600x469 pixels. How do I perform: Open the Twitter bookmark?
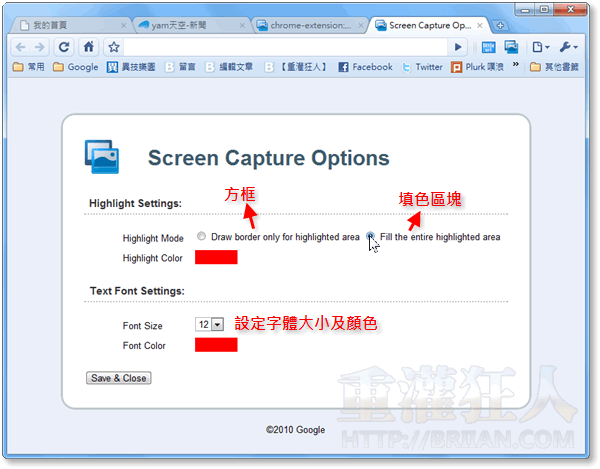point(422,67)
